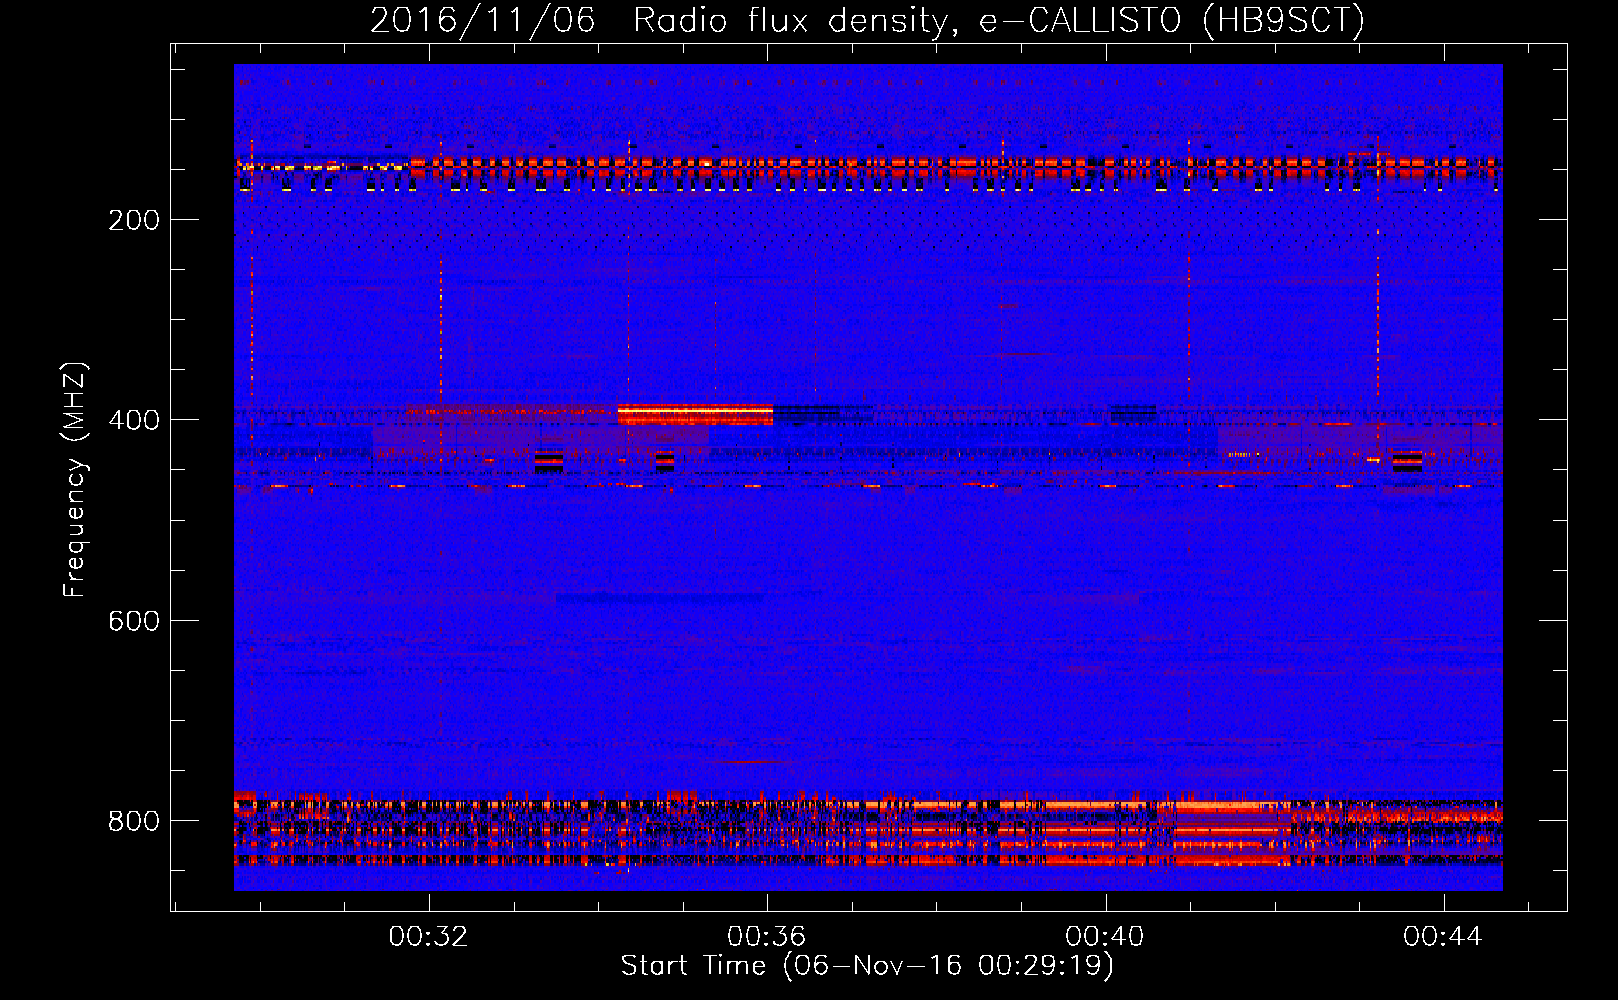Click the 800 frequency tick label
The height and width of the screenshot is (1000, 1618).
click(x=134, y=821)
